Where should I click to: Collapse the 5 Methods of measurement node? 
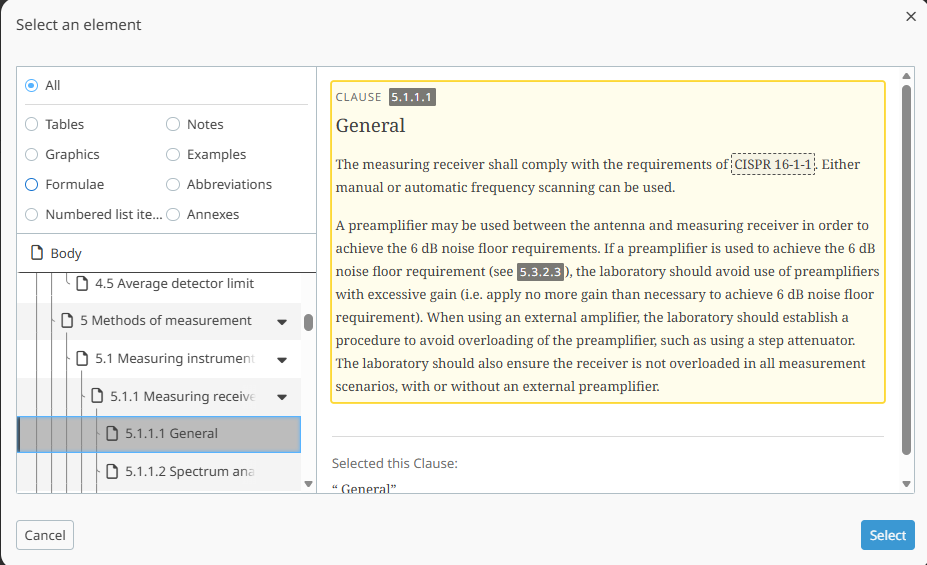(x=282, y=322)
